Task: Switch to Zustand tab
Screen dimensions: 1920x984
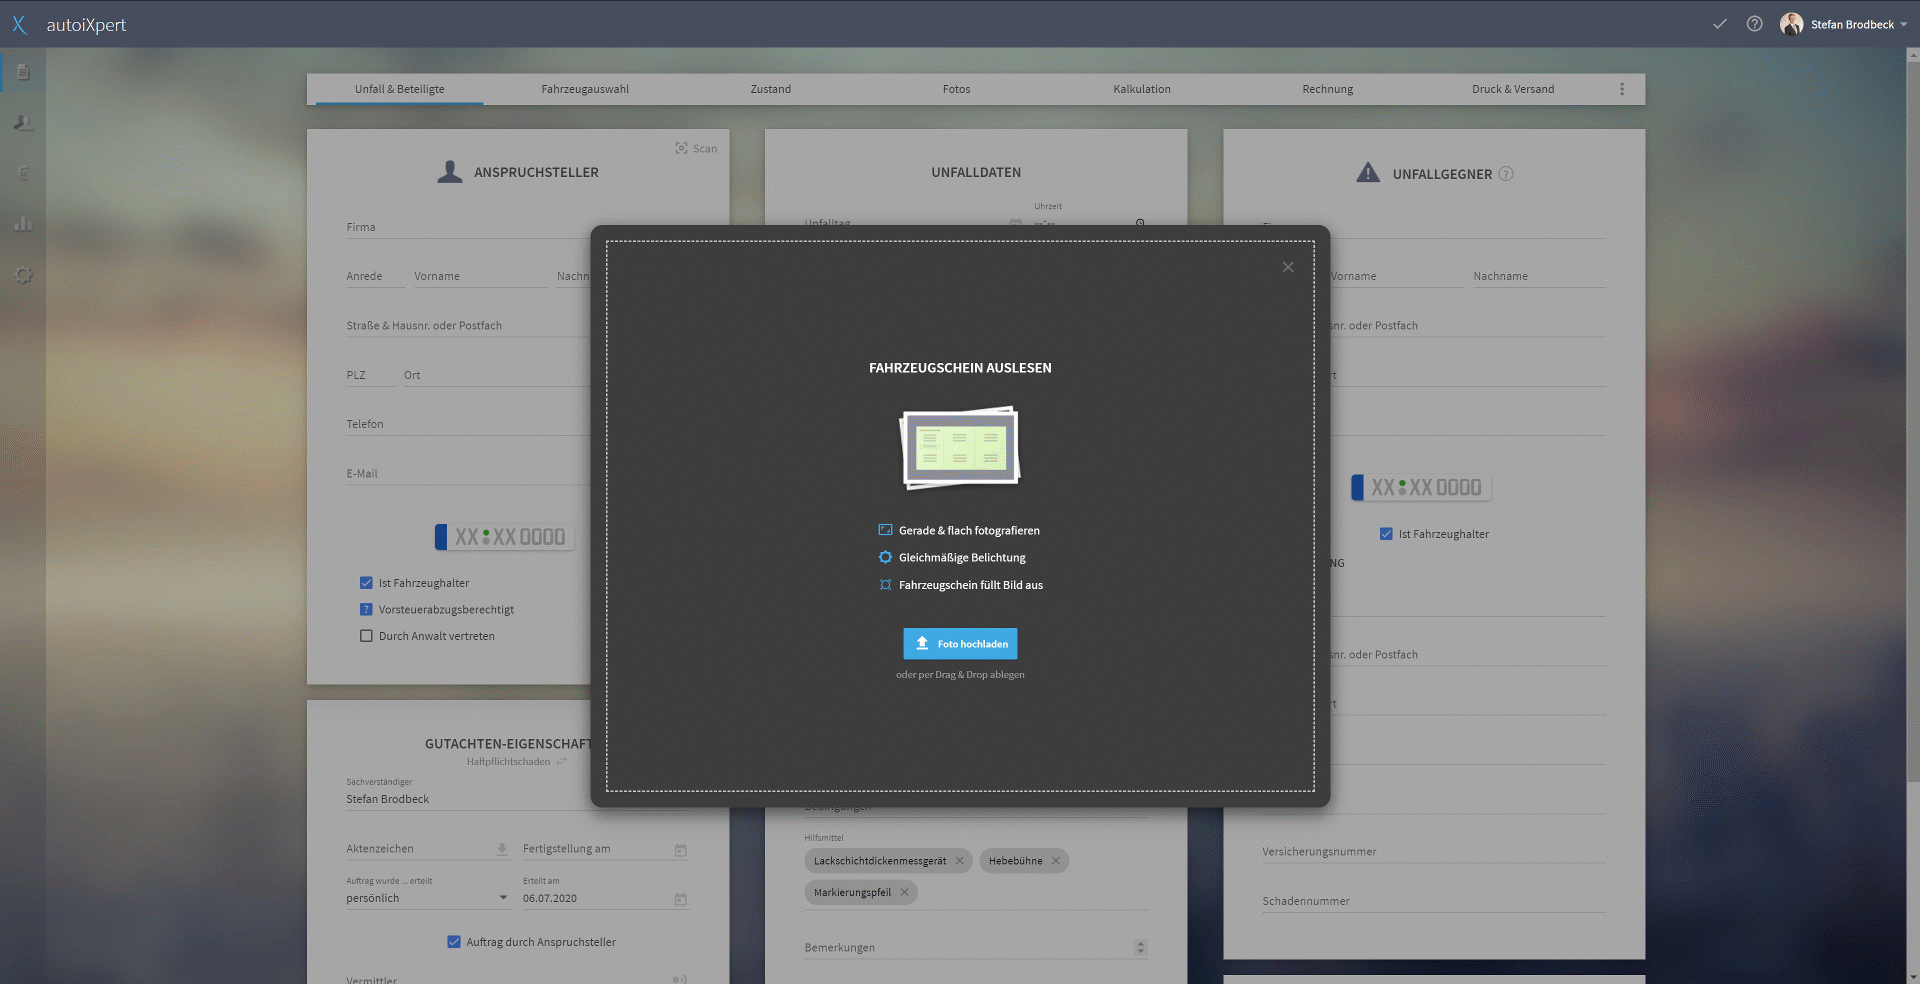Action: pyautogui.click(x=771, y=89)
